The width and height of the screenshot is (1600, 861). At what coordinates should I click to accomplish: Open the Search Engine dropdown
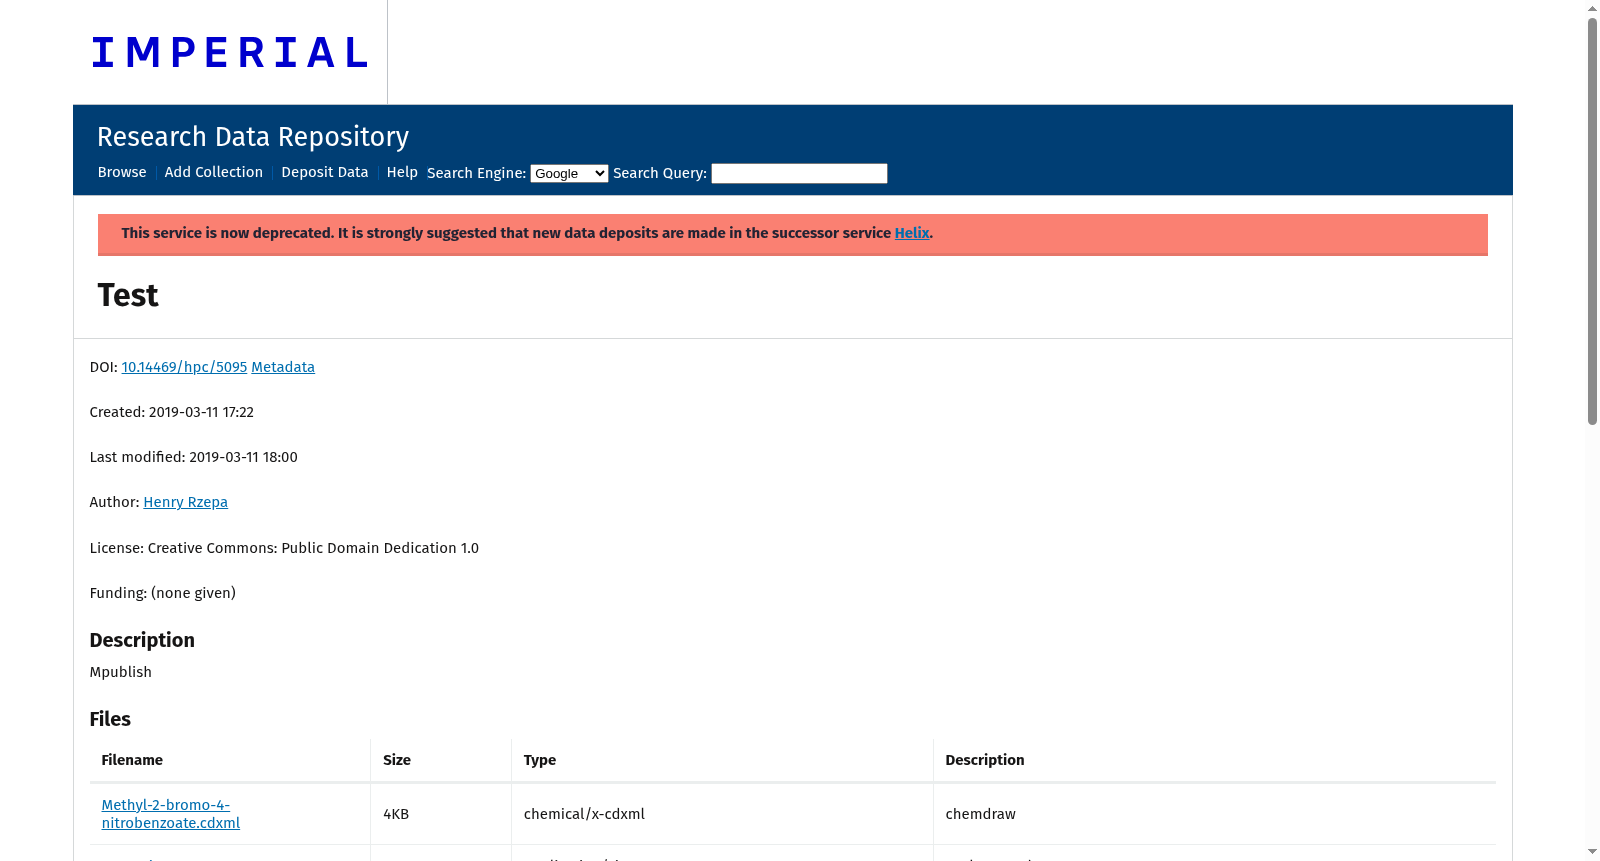click(569, 173)
